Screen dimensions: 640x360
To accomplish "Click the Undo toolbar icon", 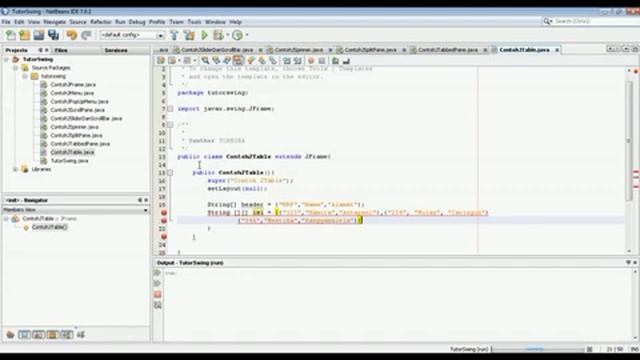I will coord(72,35).
